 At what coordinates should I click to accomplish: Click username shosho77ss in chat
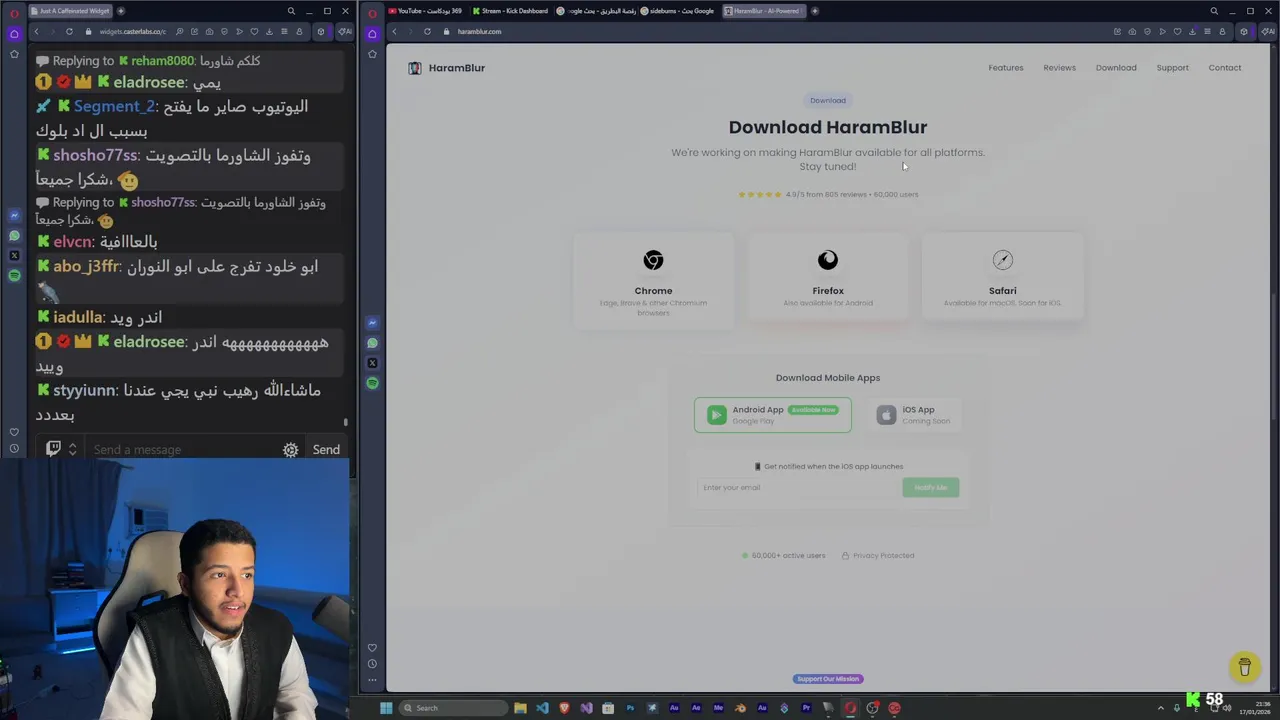click(95, 155)
